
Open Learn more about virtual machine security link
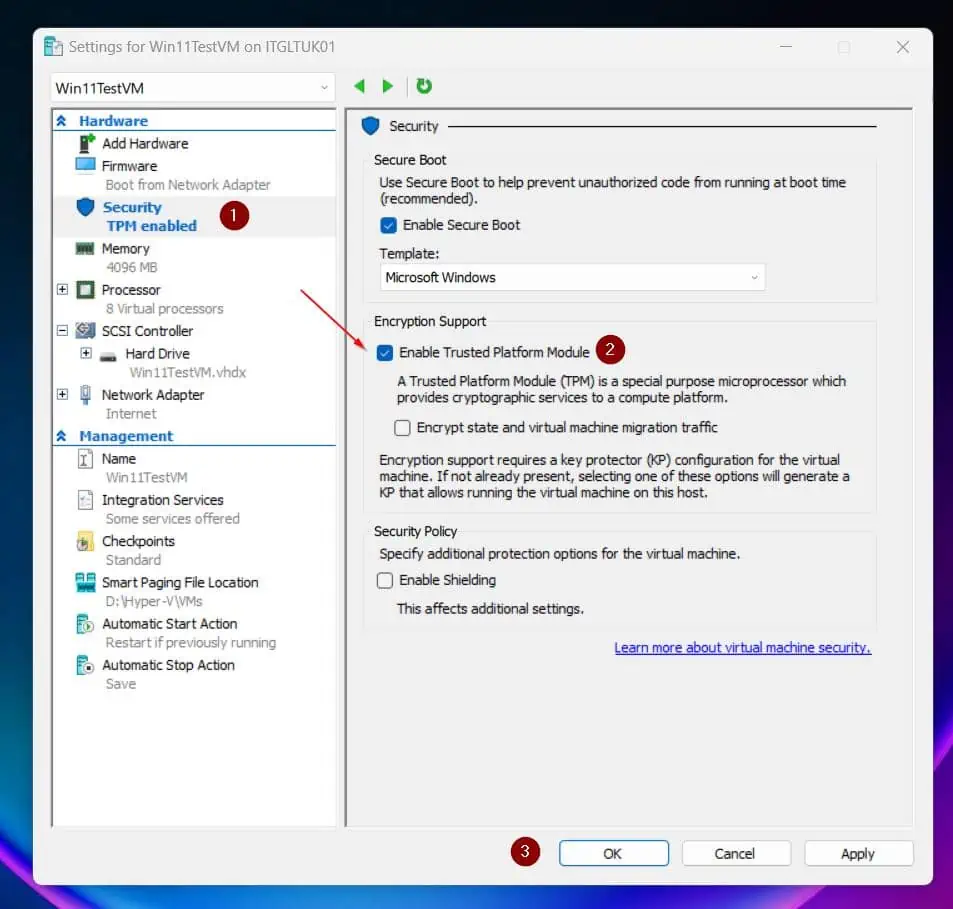(x=743, y=648)
